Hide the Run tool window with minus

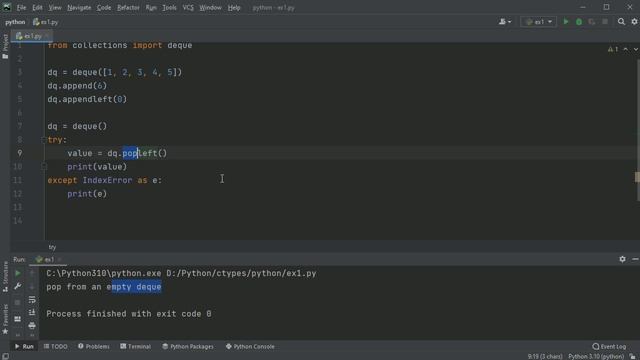[635, 259]
